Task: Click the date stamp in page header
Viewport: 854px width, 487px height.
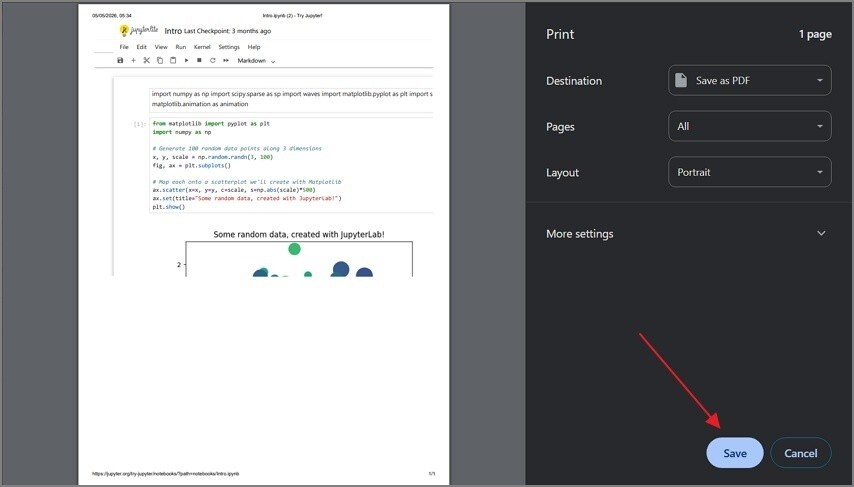Action: (x=112, y=16)
